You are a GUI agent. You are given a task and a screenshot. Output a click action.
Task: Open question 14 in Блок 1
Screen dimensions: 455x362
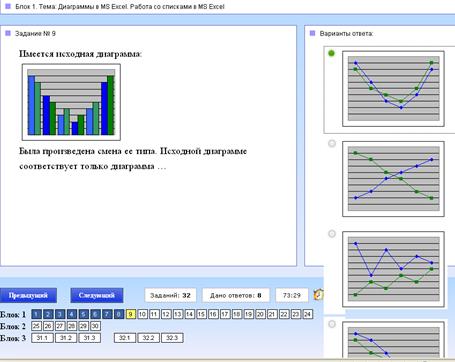(189, 314)
